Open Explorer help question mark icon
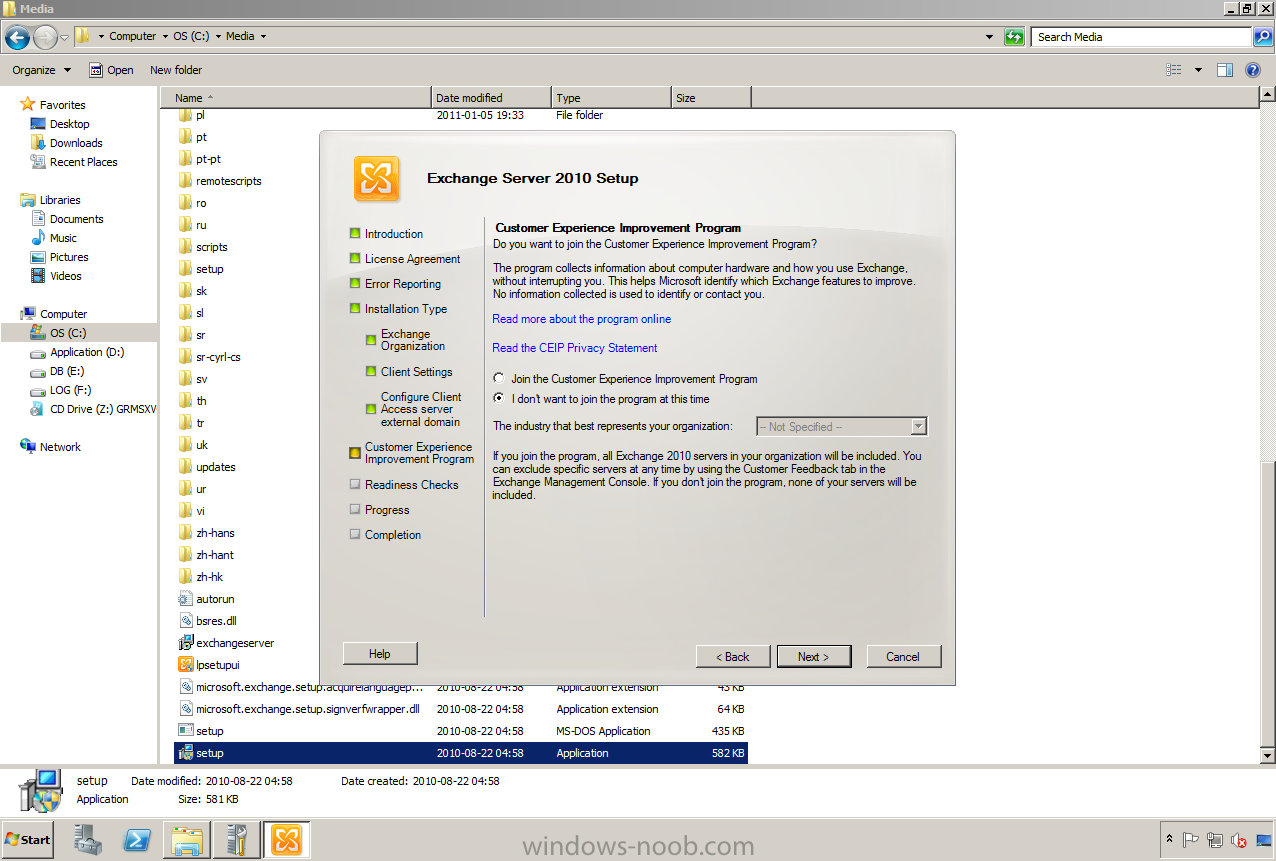The height and width of the screenshot is (861, 1276). click(x=1253, y=70)
